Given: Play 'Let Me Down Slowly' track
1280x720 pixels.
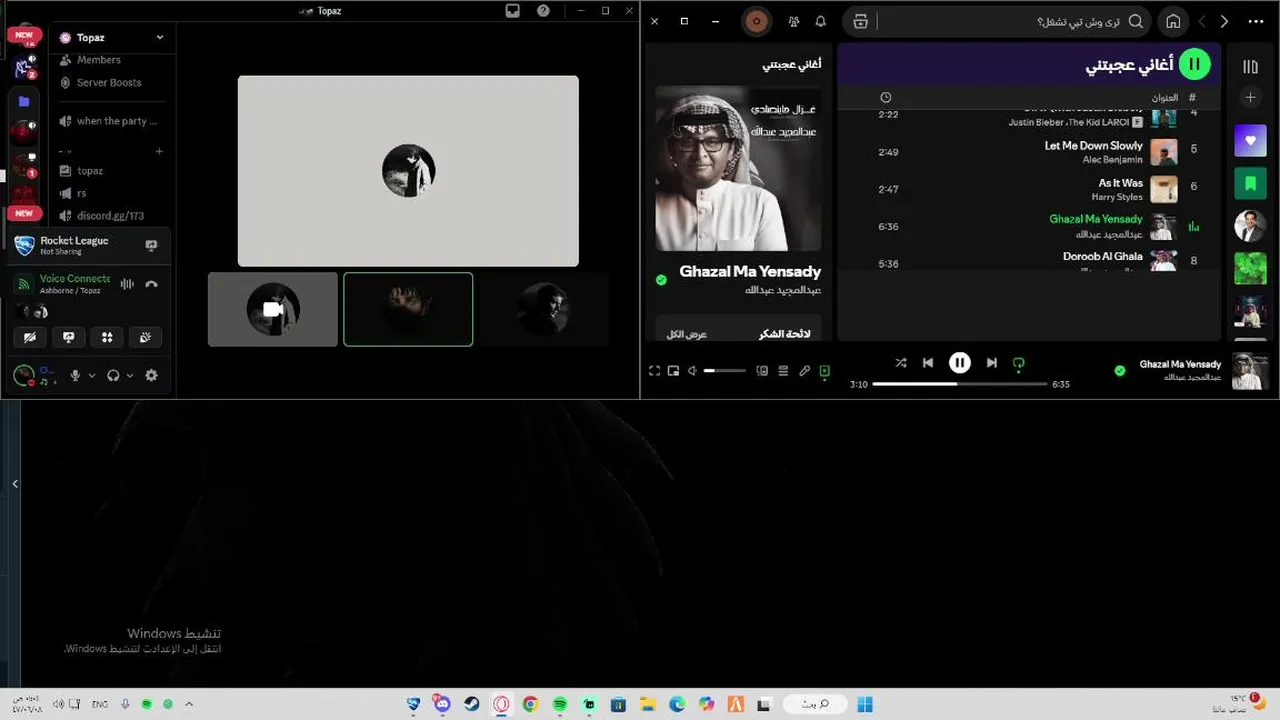Looking at the screenshot, I should click(x=1030, y=152).
